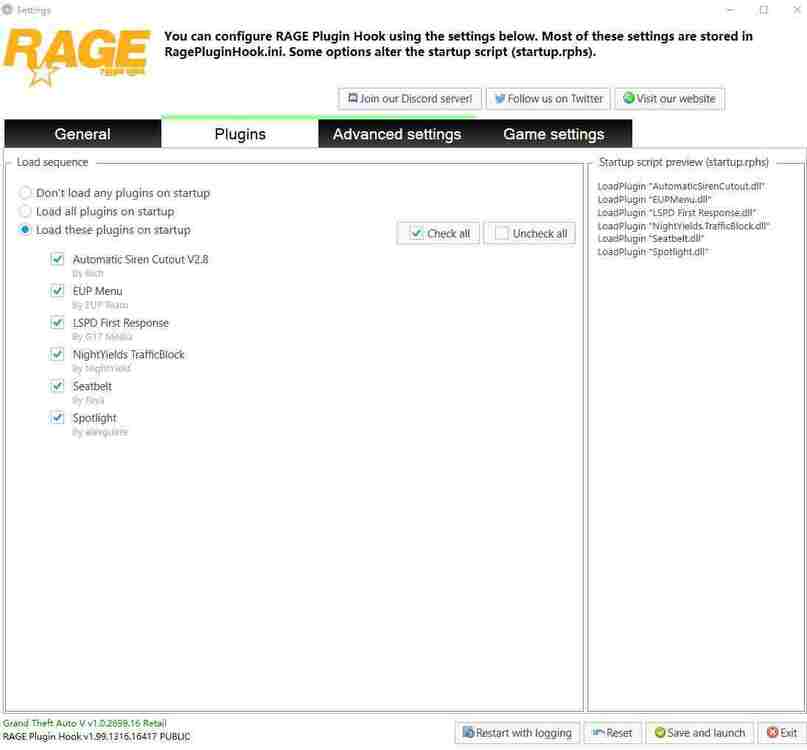Click the red X icon on Exit
This screenshot has width=807, height=750.
click(768, 733)
